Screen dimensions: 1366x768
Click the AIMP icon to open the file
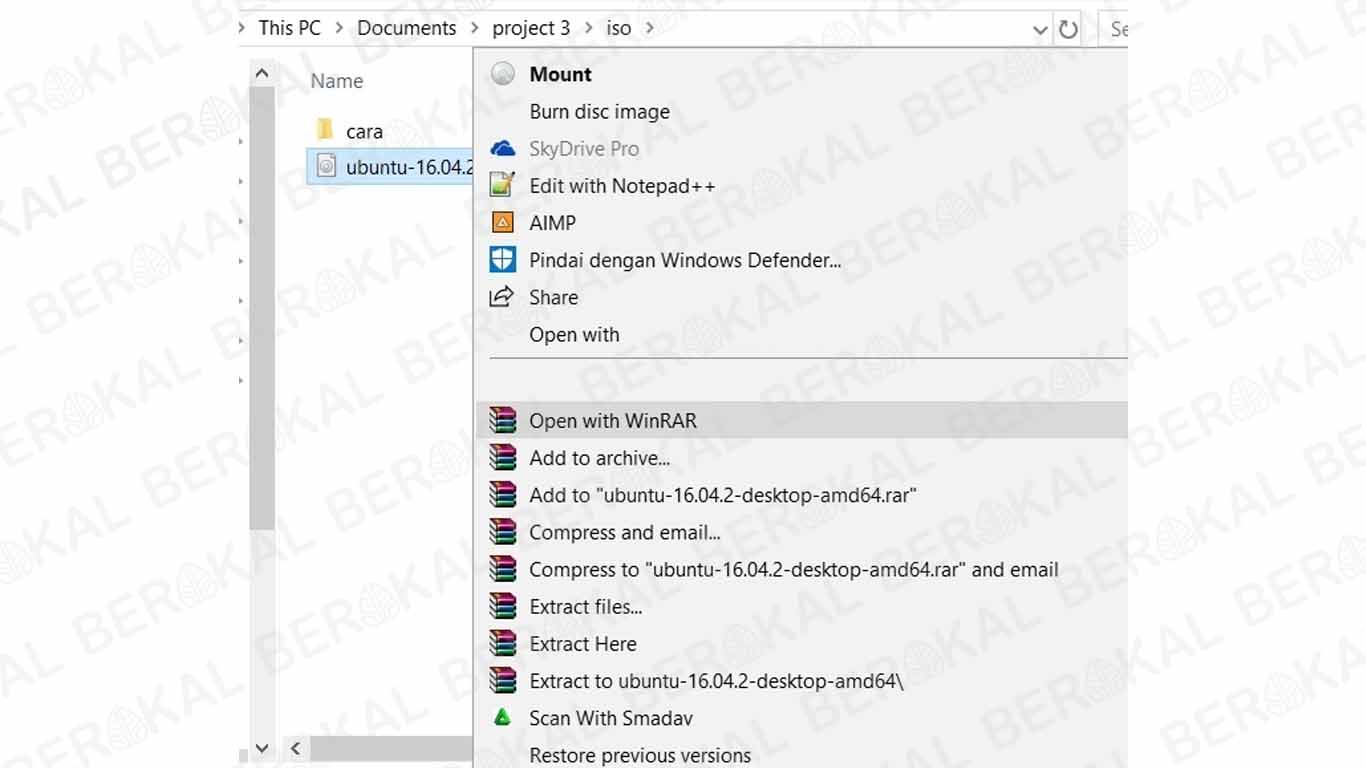coord(502,222)
